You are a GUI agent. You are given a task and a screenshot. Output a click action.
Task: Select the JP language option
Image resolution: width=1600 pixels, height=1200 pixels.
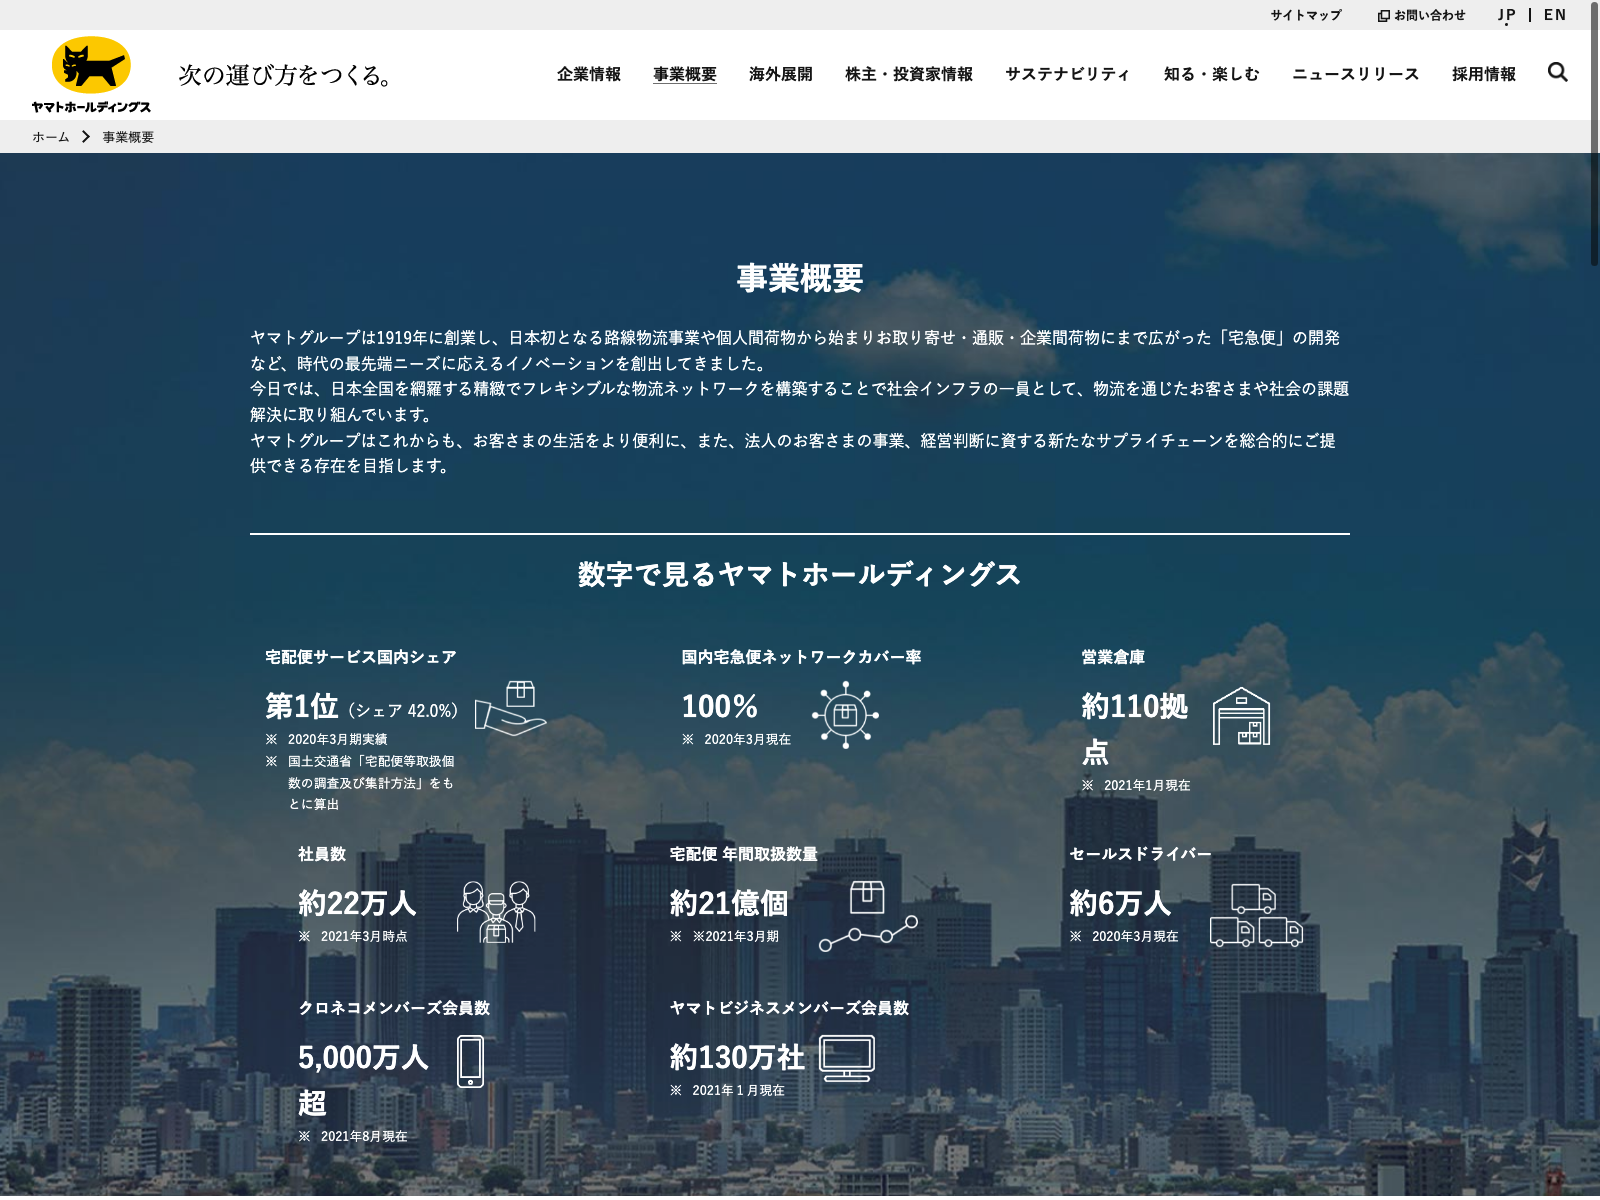(1506, 15)
